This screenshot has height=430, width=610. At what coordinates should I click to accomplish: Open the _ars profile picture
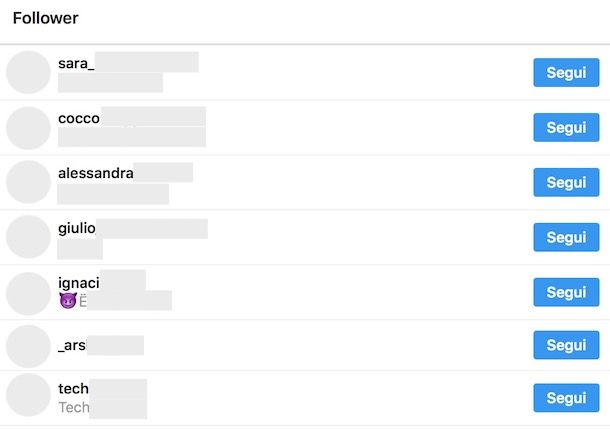28,346
